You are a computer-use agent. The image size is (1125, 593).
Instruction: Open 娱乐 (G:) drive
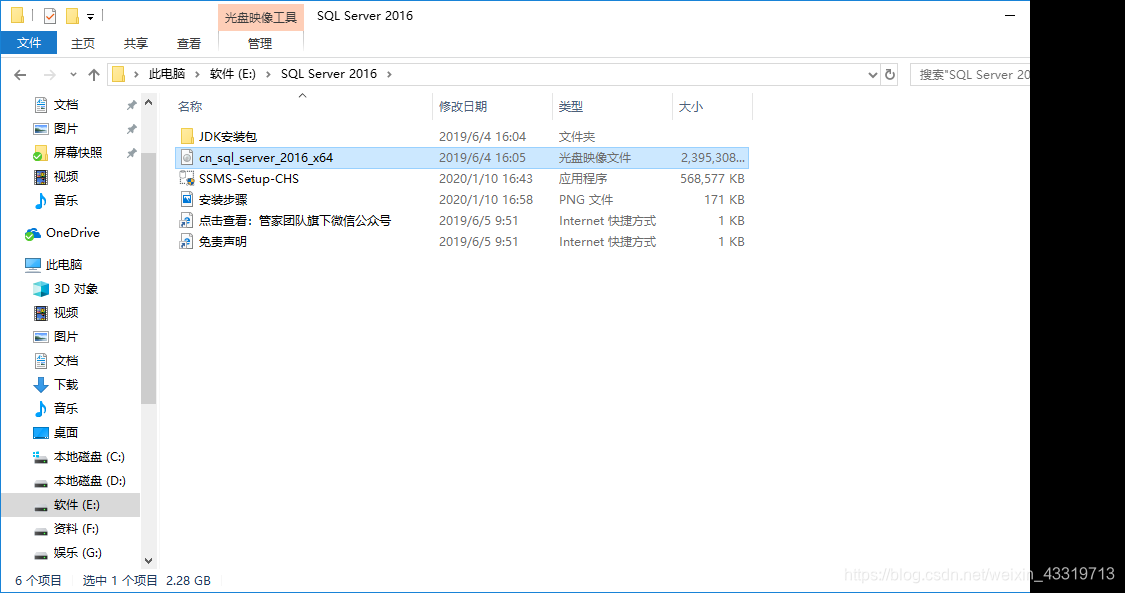coord(77,553)
